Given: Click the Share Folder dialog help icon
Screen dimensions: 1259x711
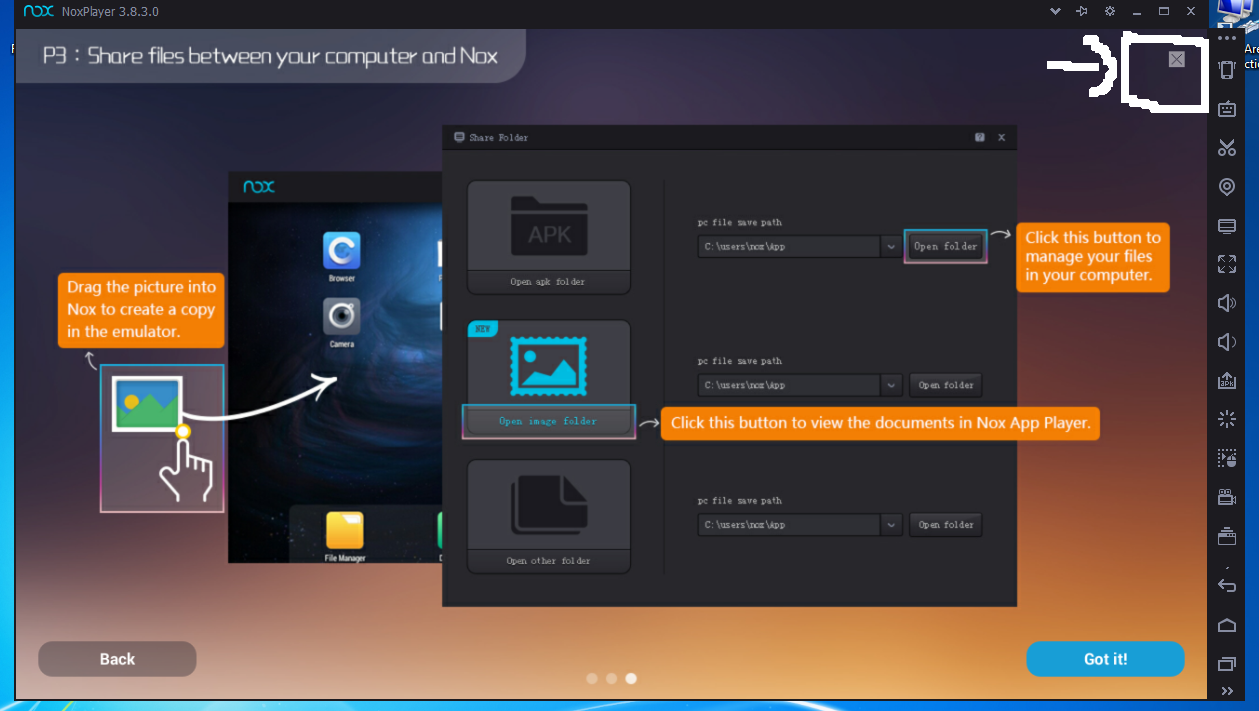Looking at the screenshot, I should (980, 137).
